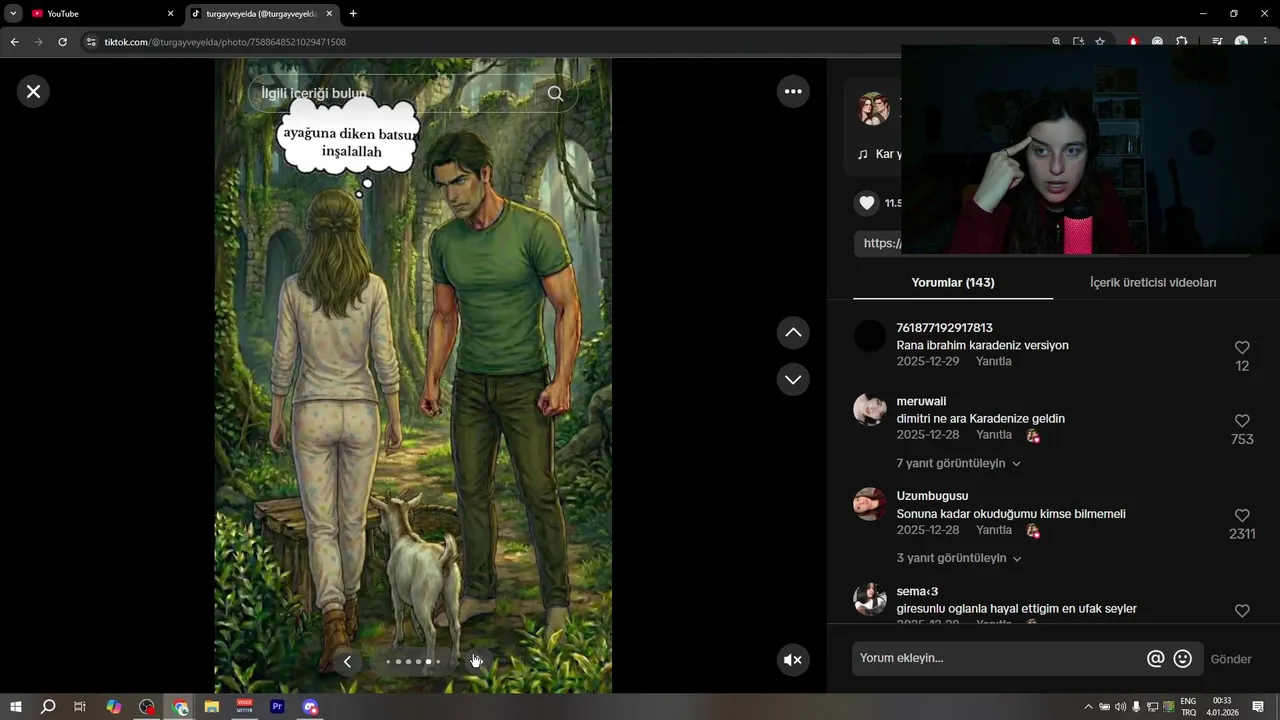This screenshot has height=720, width=1280.
Task: Open the author's profile picture
Action: click(874, 108)
